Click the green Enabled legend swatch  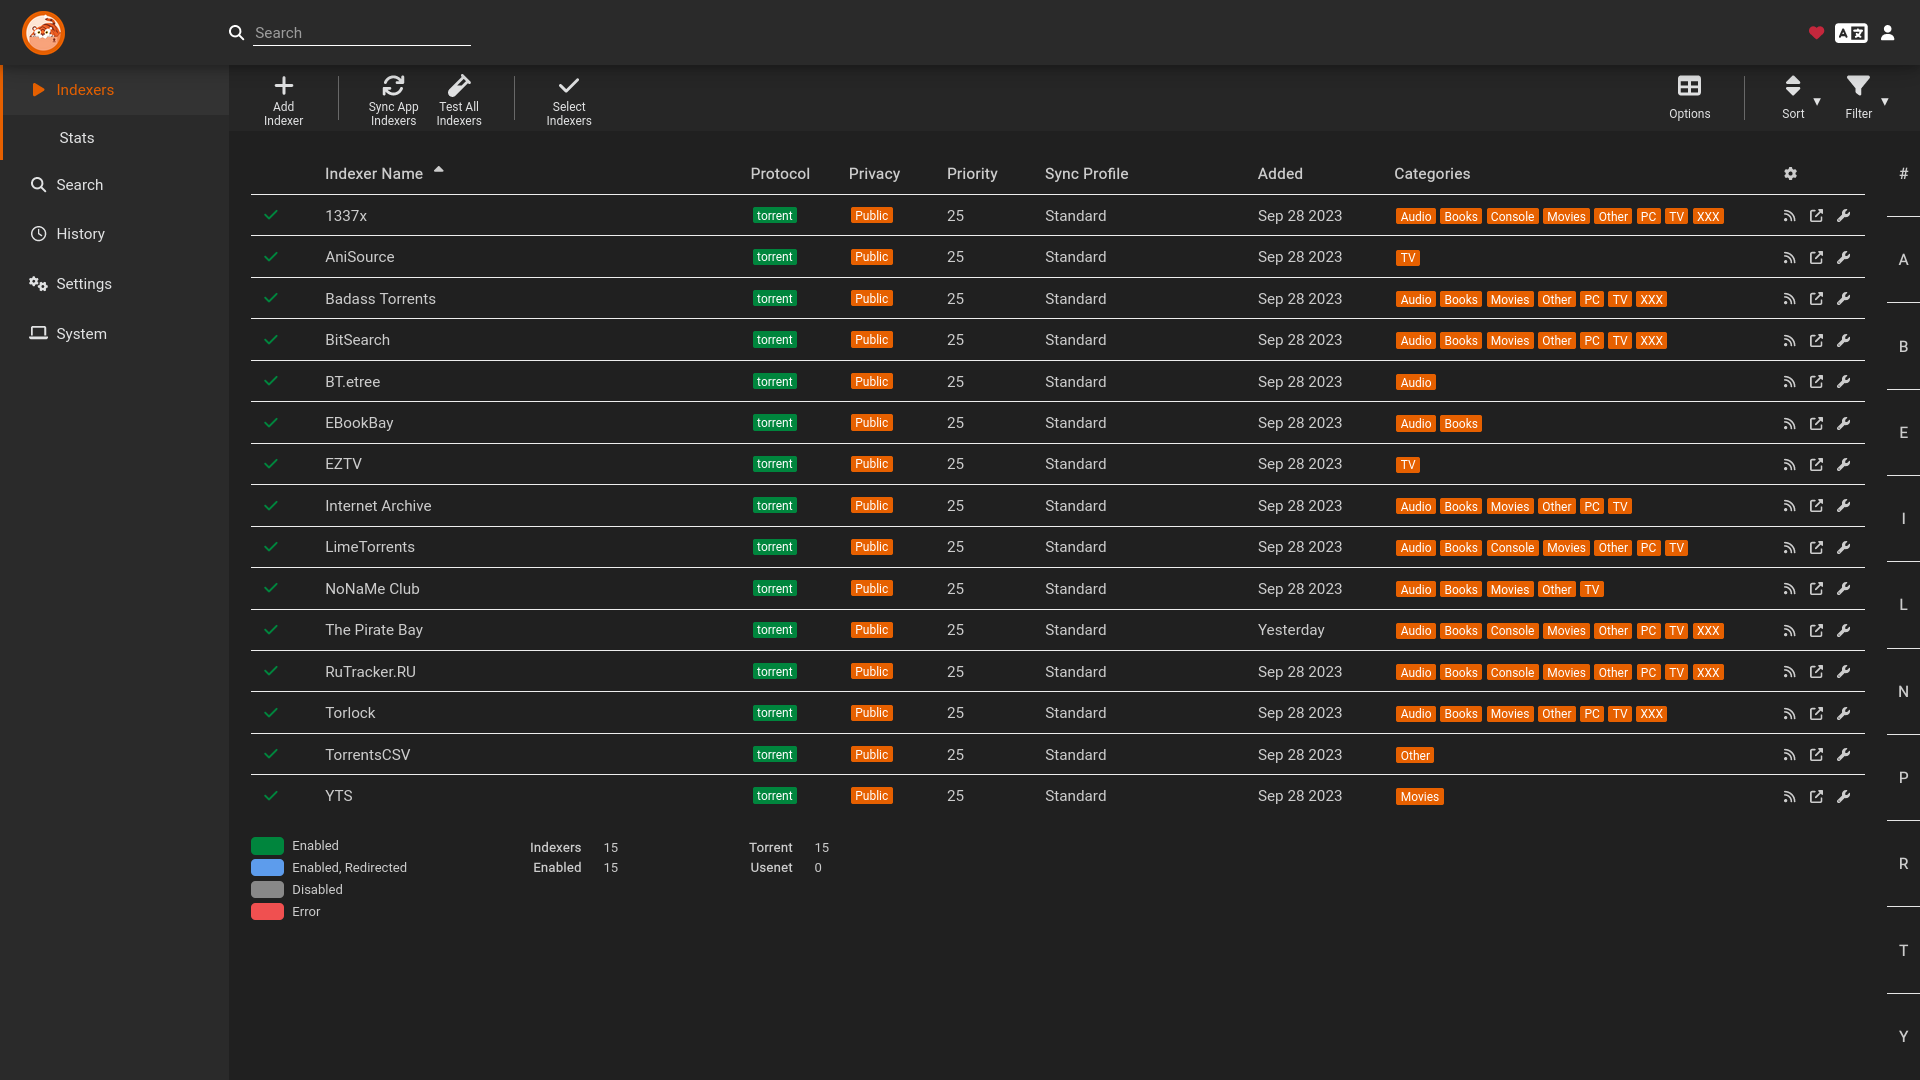coord(267,846)
